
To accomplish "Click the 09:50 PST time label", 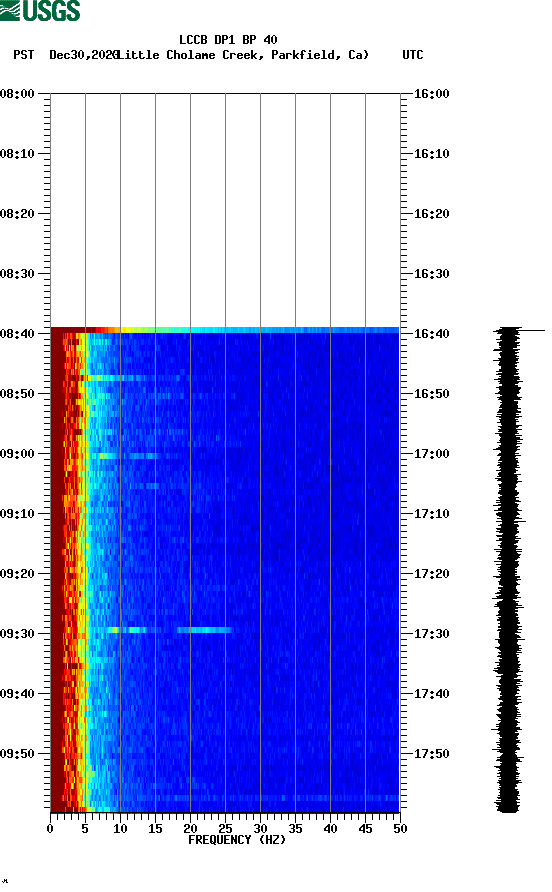I will pyautogui.click(x=17, y=754).
